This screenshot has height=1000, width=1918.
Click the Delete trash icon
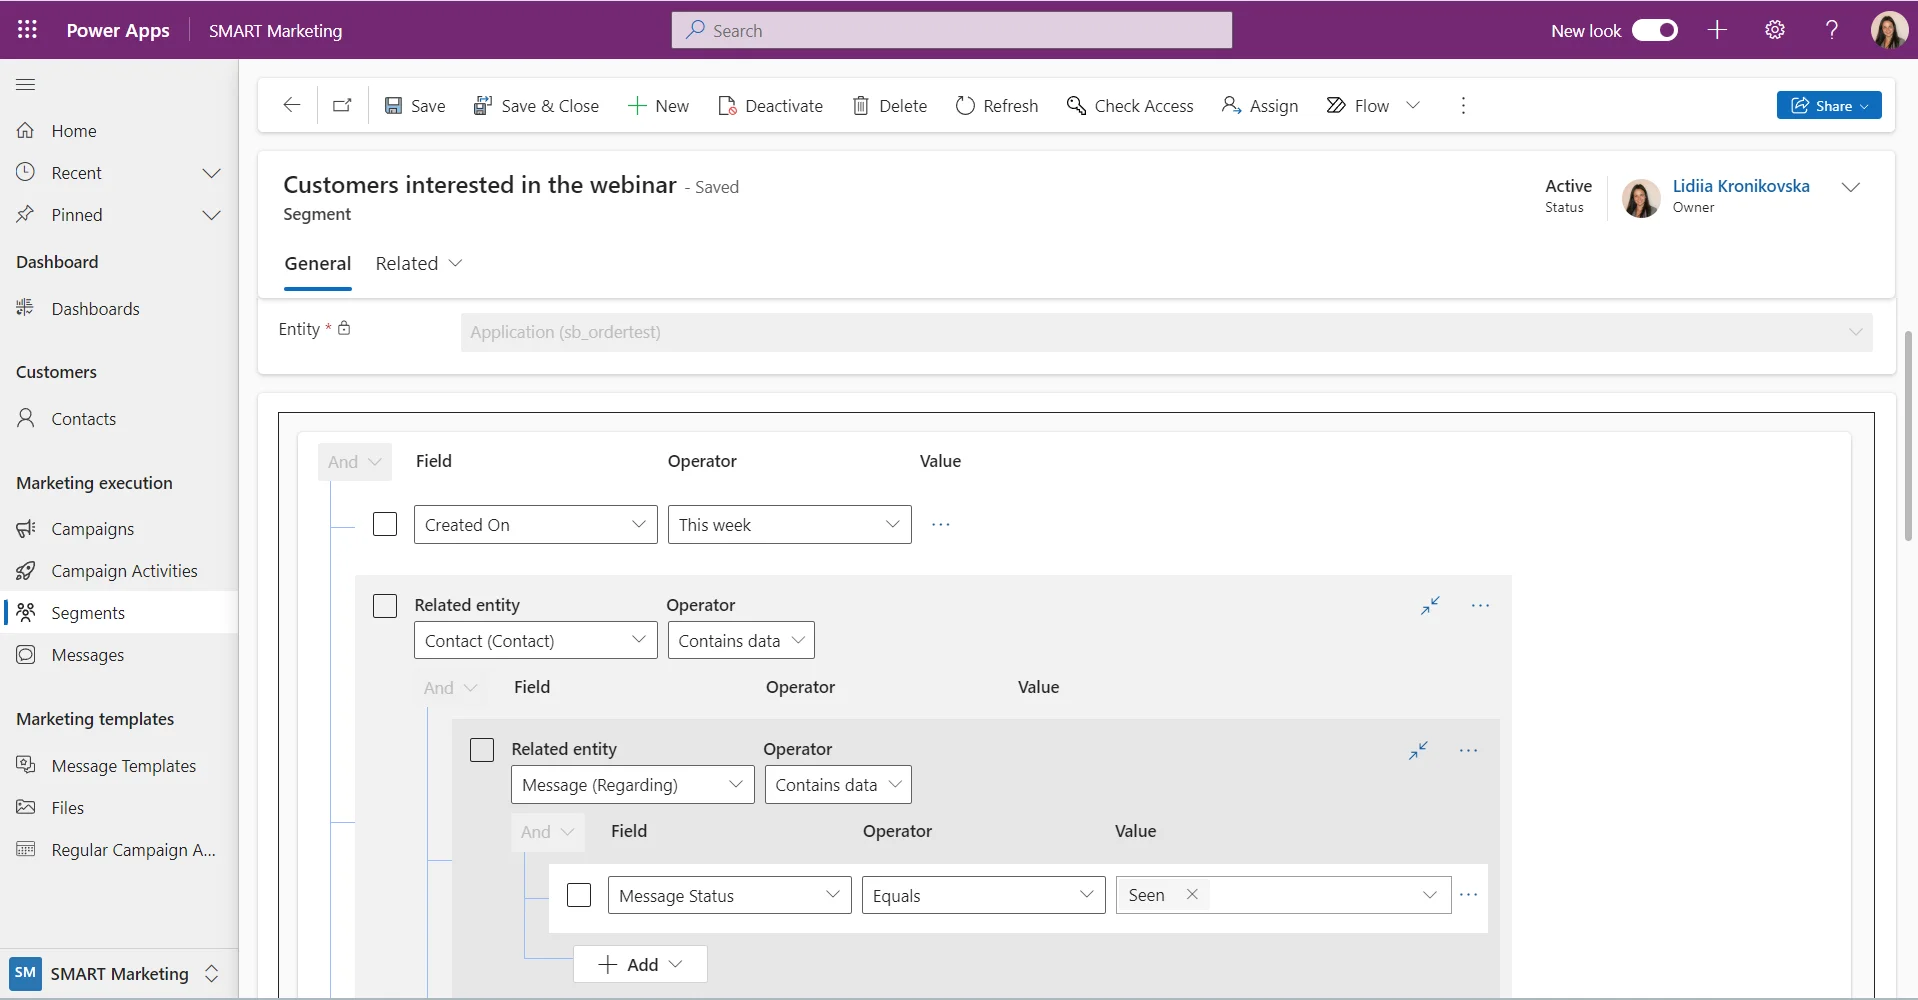(x=860, y=106)
